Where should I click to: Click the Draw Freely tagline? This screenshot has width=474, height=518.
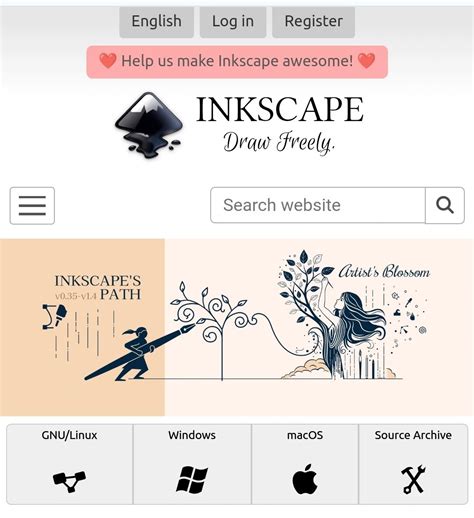(x=279, y=143)
